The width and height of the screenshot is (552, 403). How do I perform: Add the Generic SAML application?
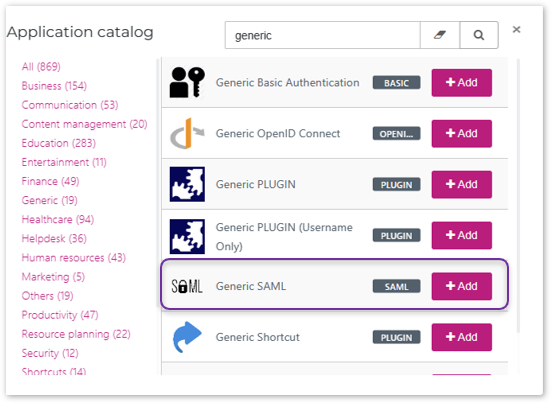coord(462,286)
